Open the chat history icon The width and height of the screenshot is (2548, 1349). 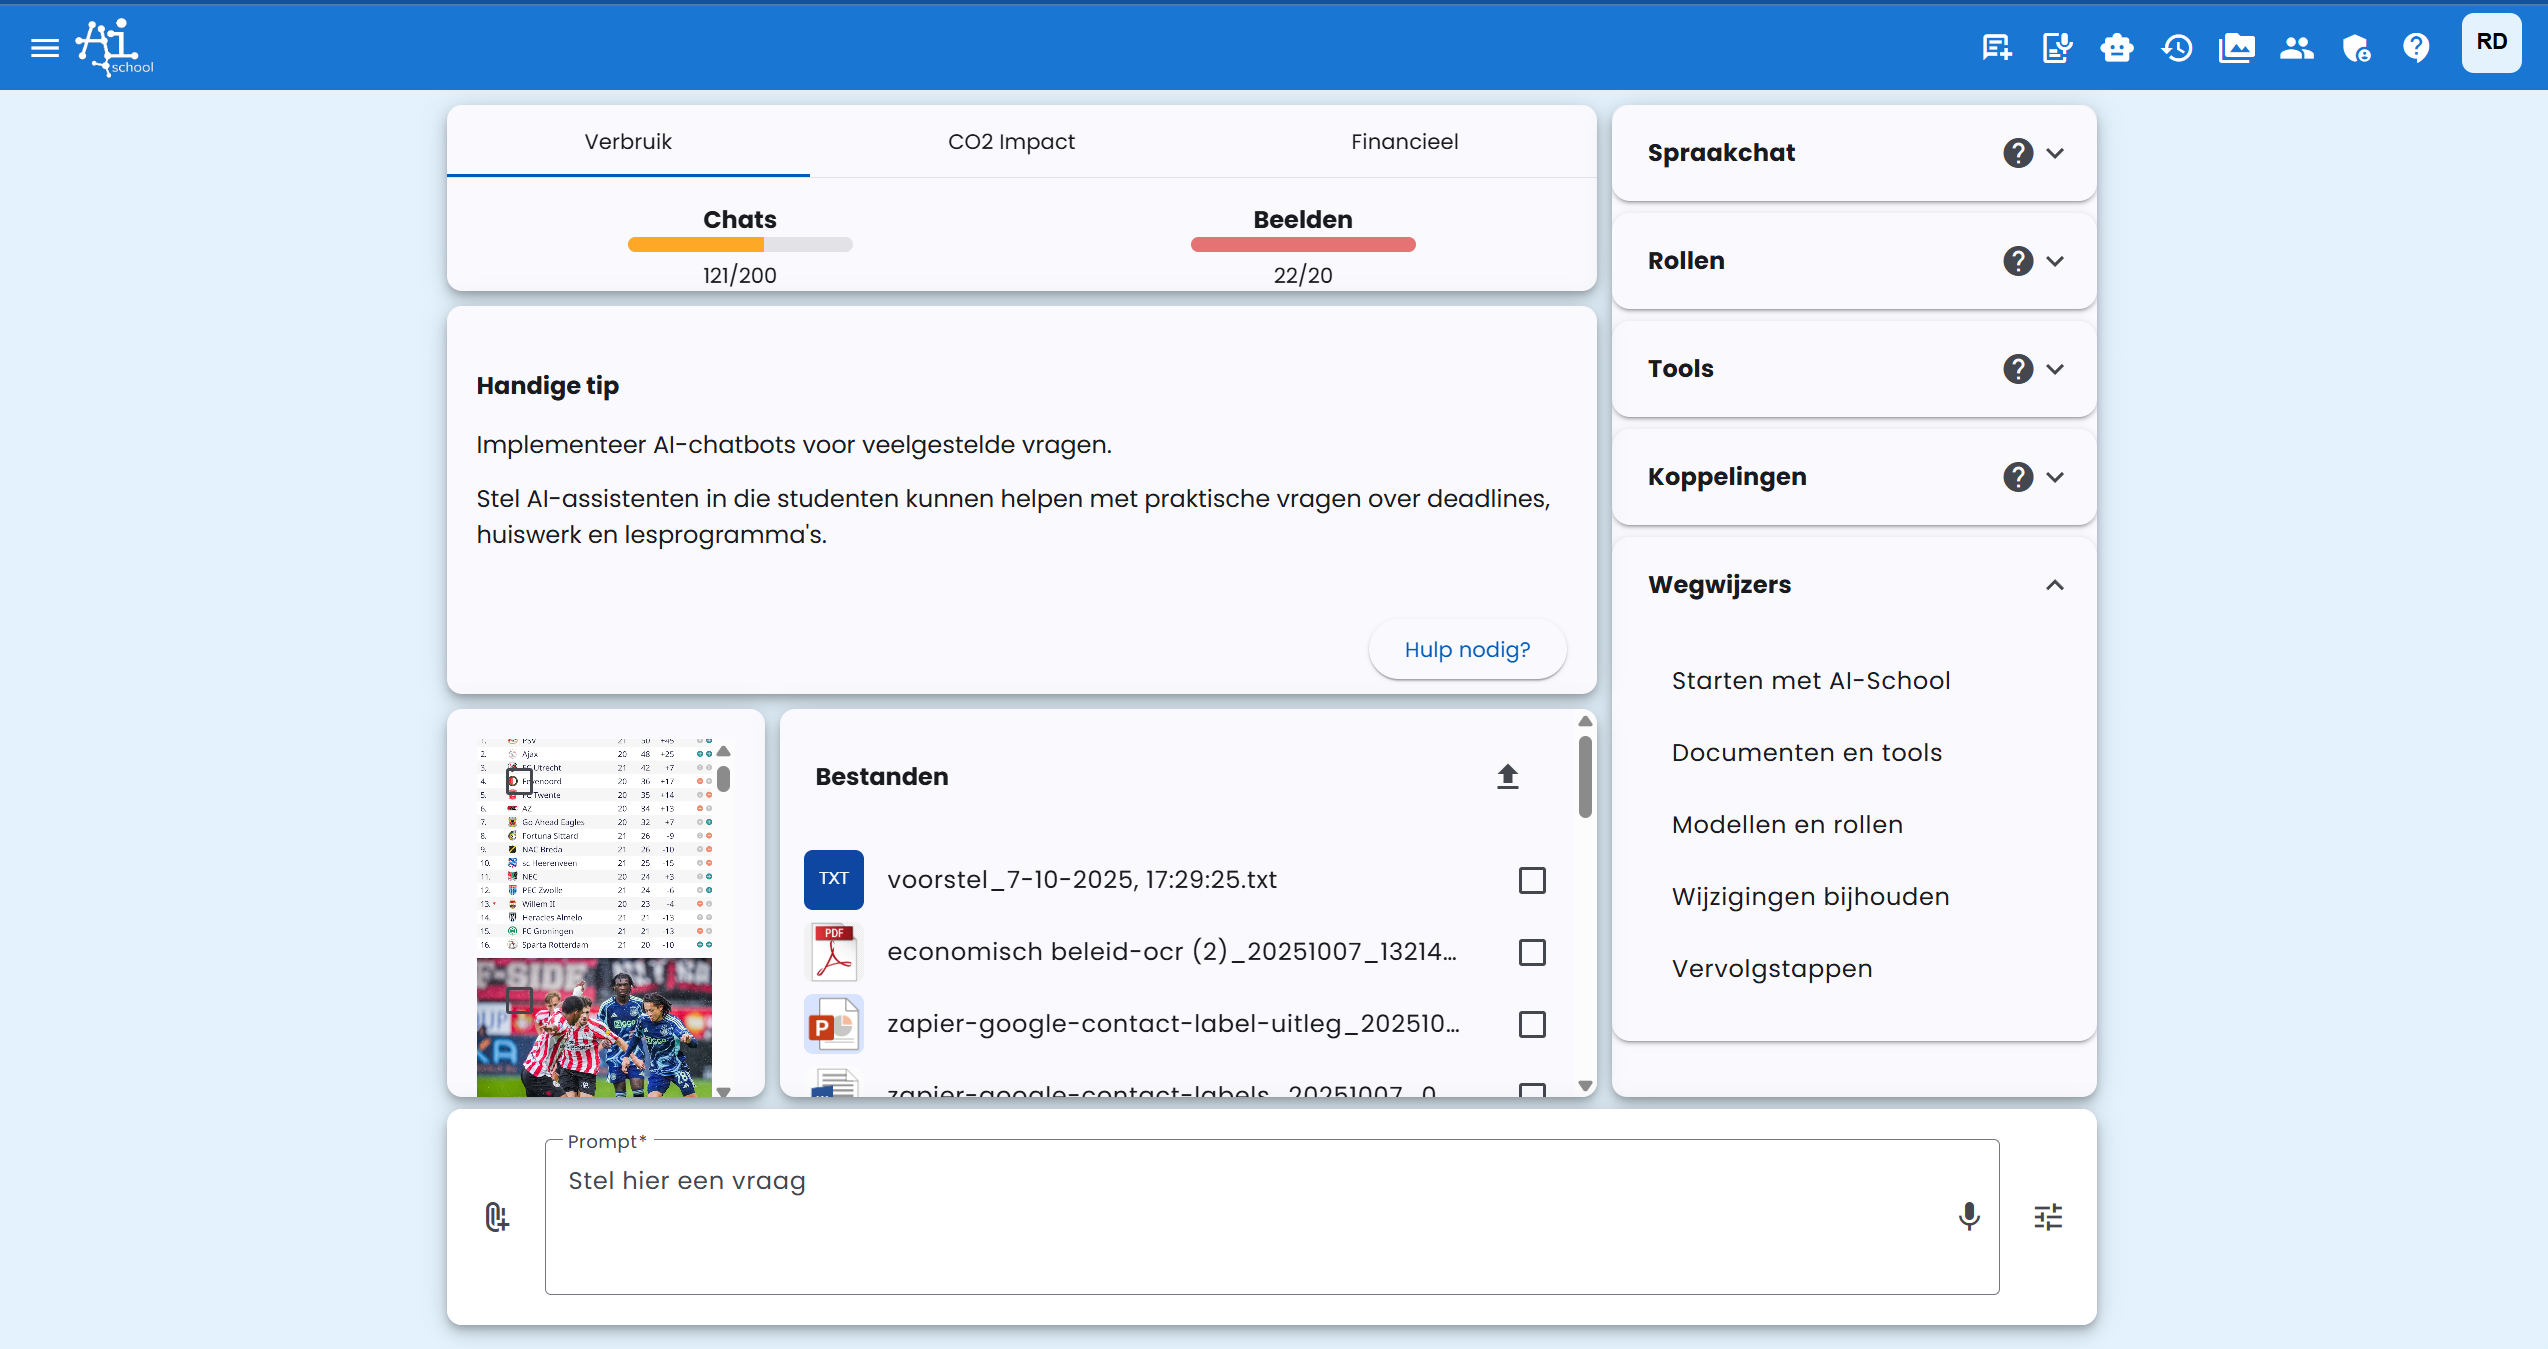tap(2177, 47)
